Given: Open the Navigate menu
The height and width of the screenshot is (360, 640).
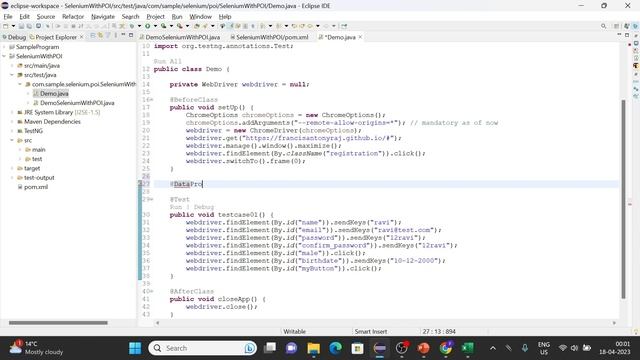Looking at the screenshot, I should (103, 16).
